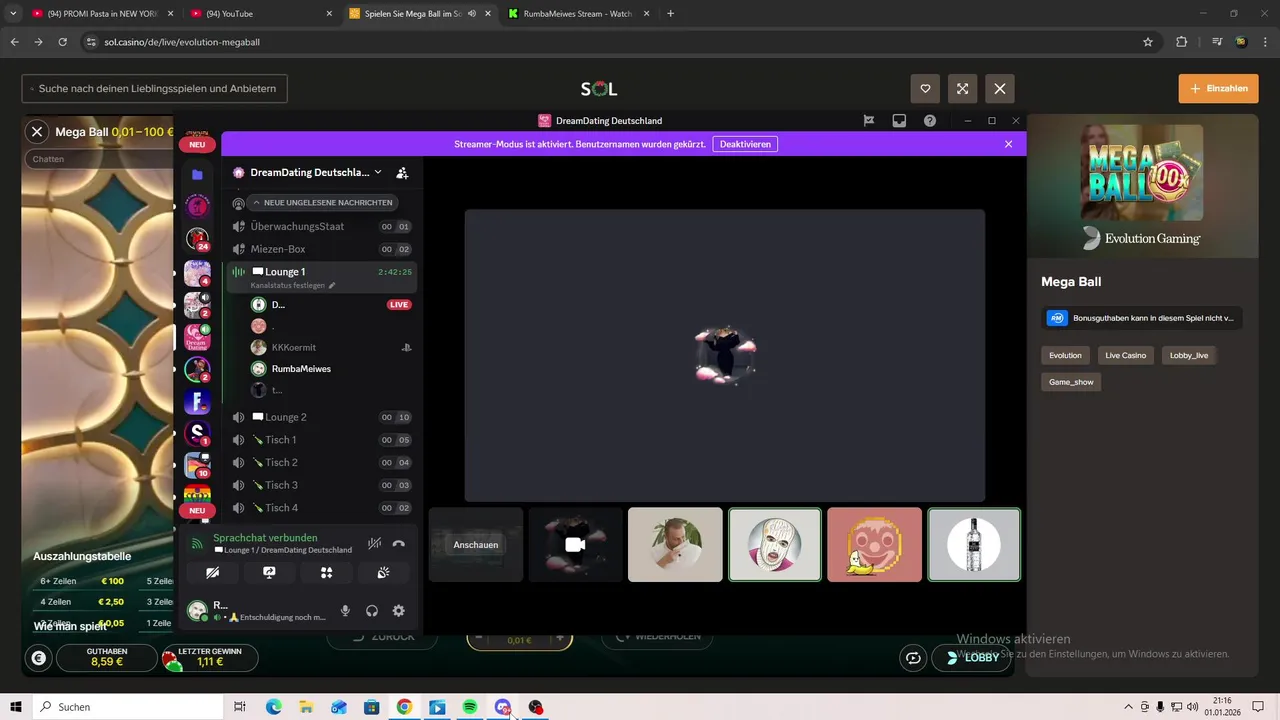Click the Evolution tag
This screenshot has width=1280, height=720.
[x=1065, y=355]
